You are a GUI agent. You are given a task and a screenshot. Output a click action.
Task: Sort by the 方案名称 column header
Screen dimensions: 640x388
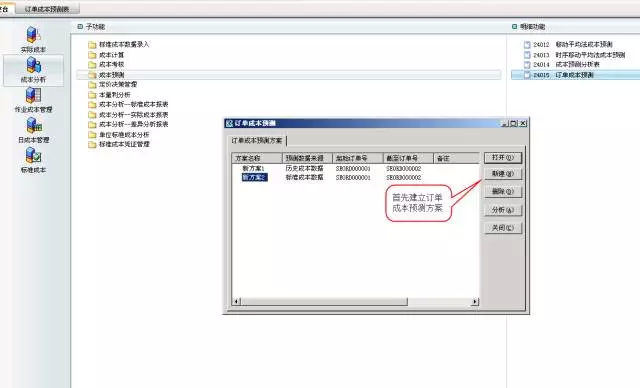[x=257, y=158]
